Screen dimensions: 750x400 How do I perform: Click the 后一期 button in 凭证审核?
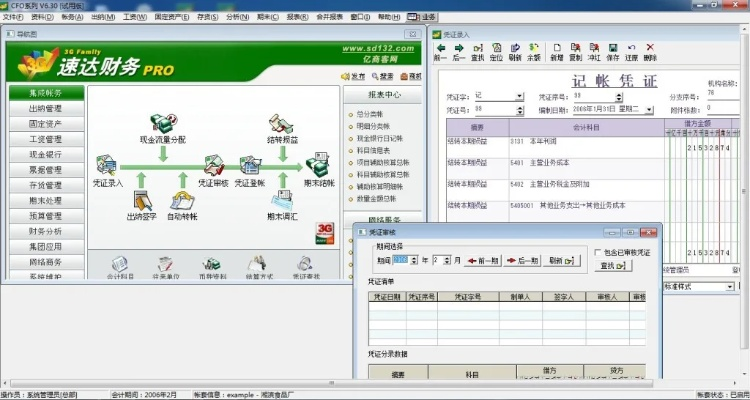click(x=522, y=261)
